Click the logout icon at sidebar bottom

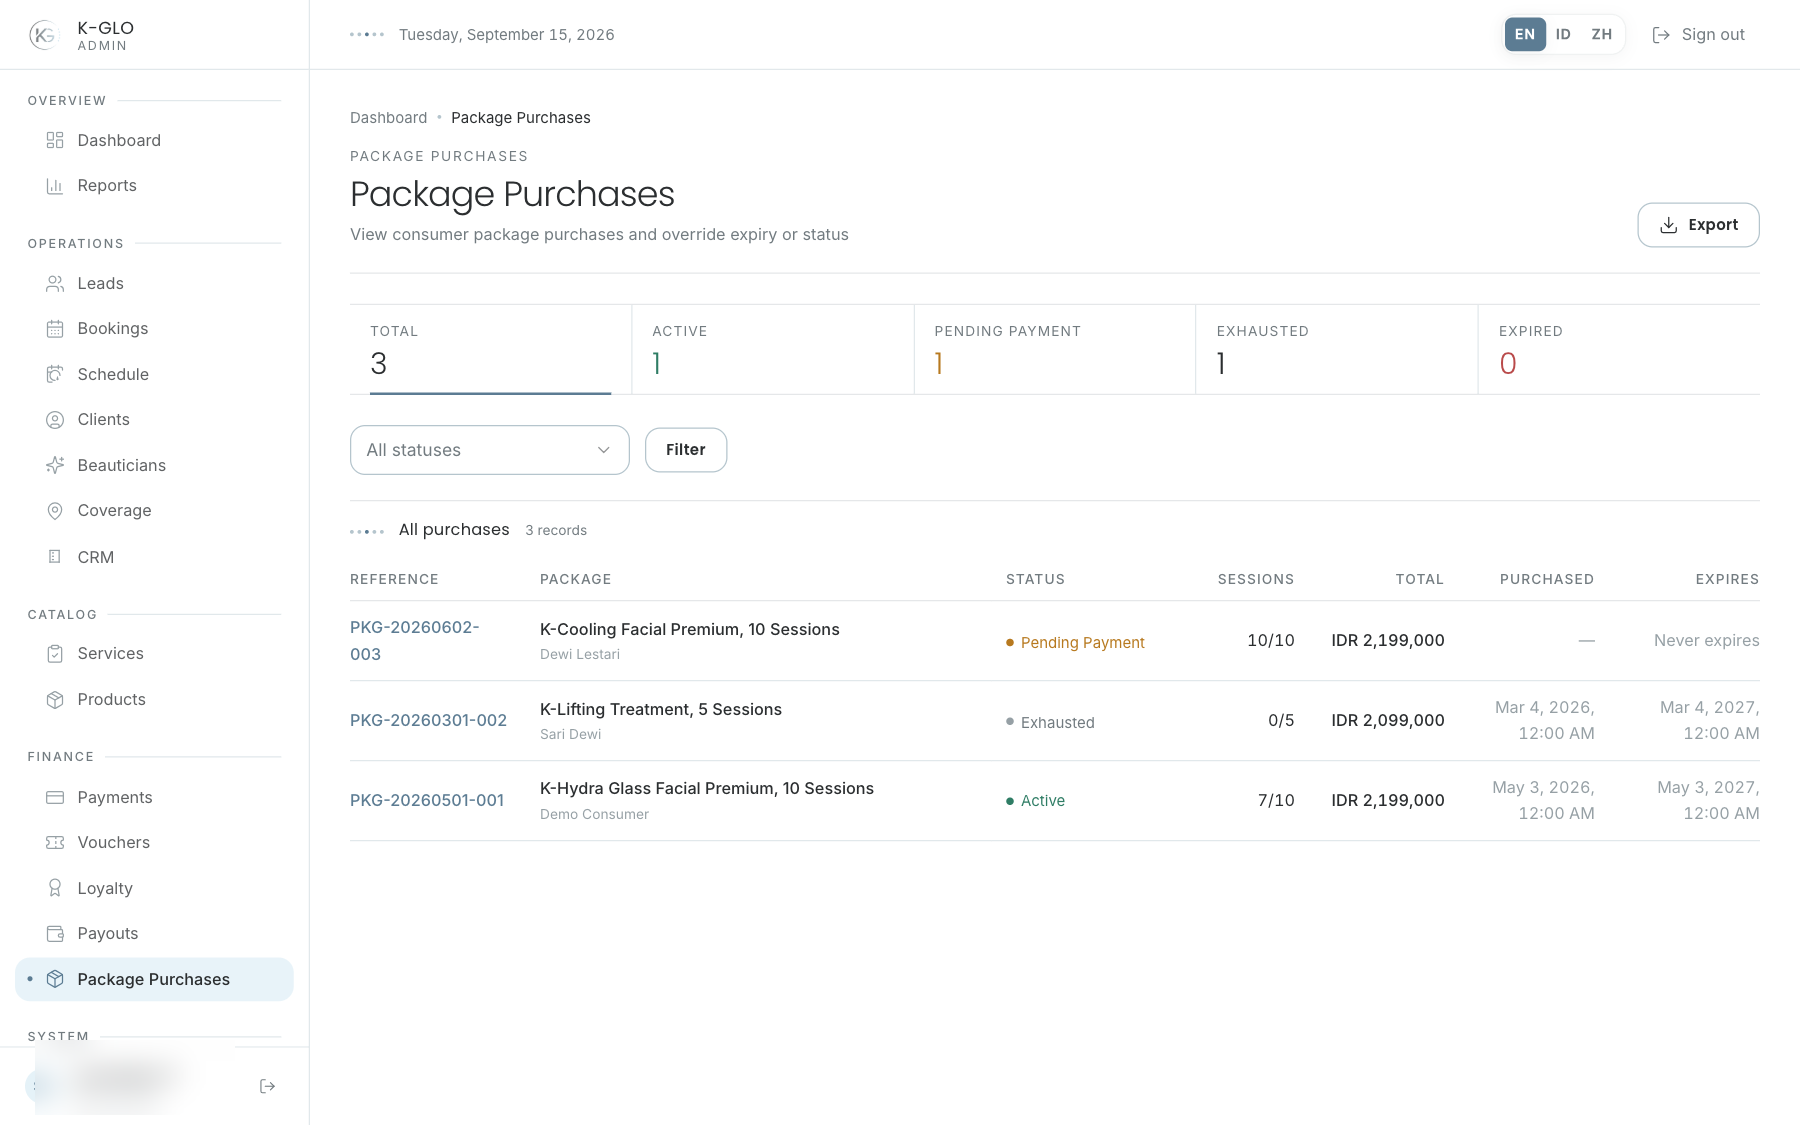(x=267, y=1086)
